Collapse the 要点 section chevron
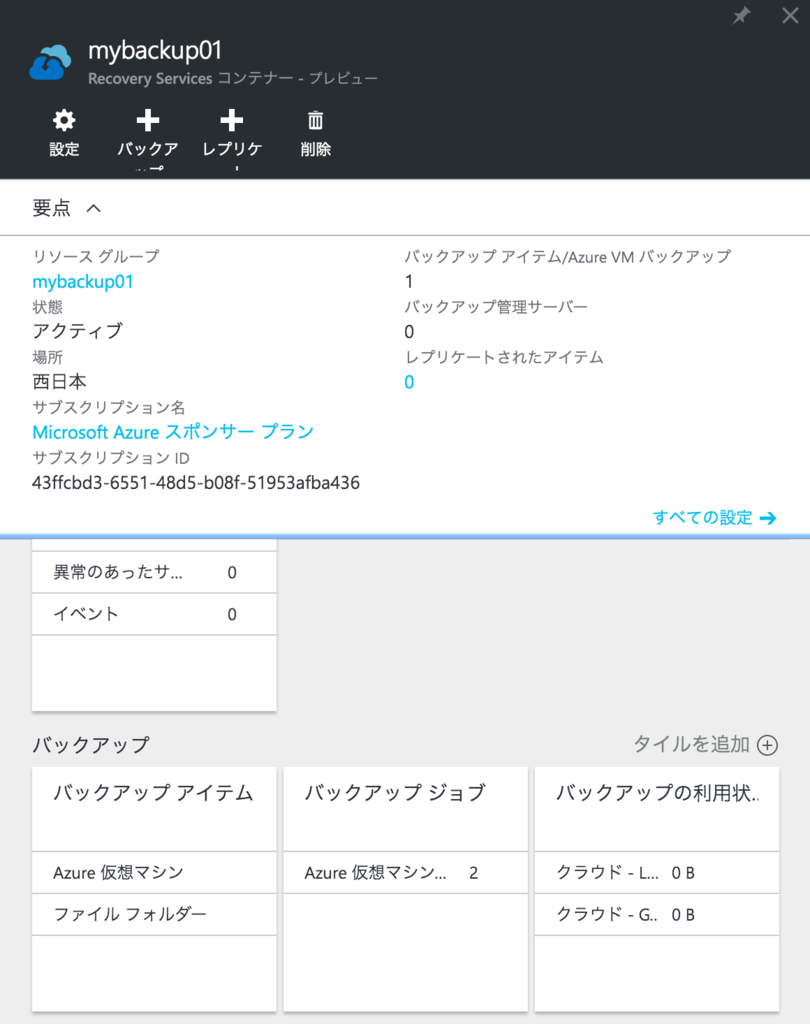The image size is (810, 1024). pyautogui.click(x=94, y=208)
